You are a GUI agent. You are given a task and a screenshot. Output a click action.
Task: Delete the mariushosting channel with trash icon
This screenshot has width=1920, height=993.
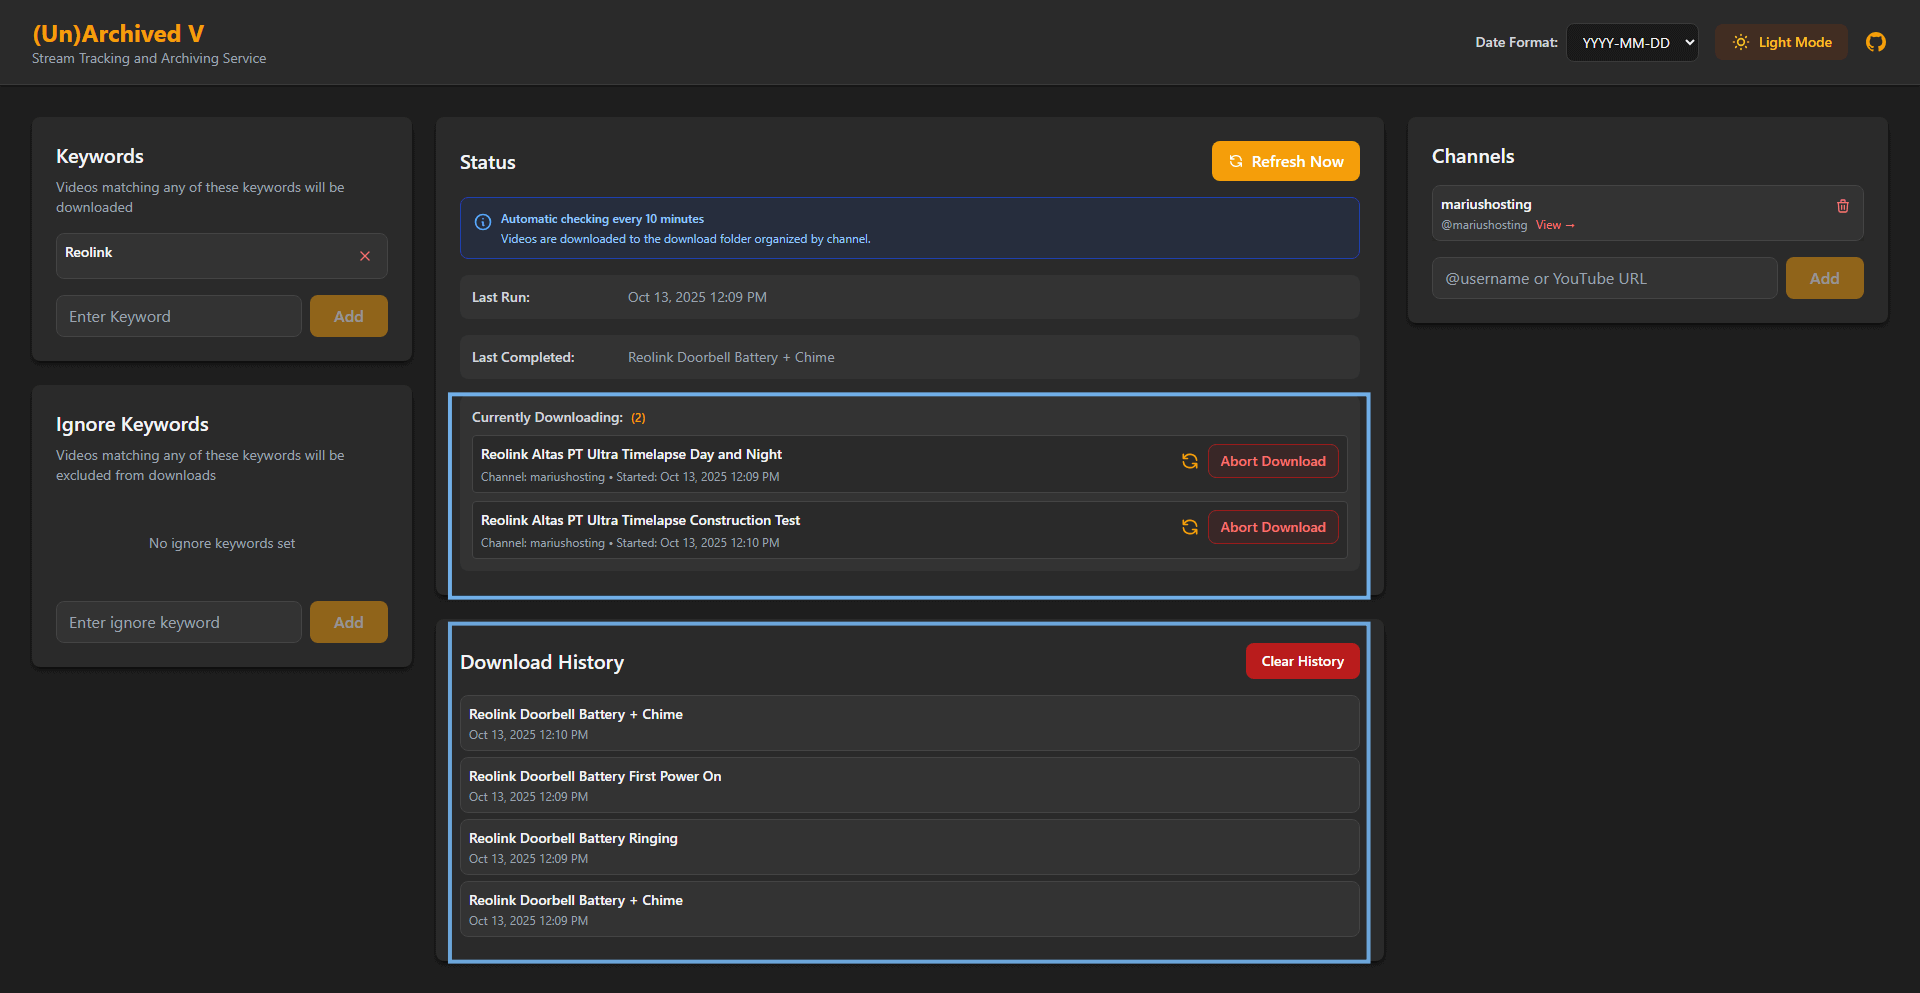point(1842,206)
